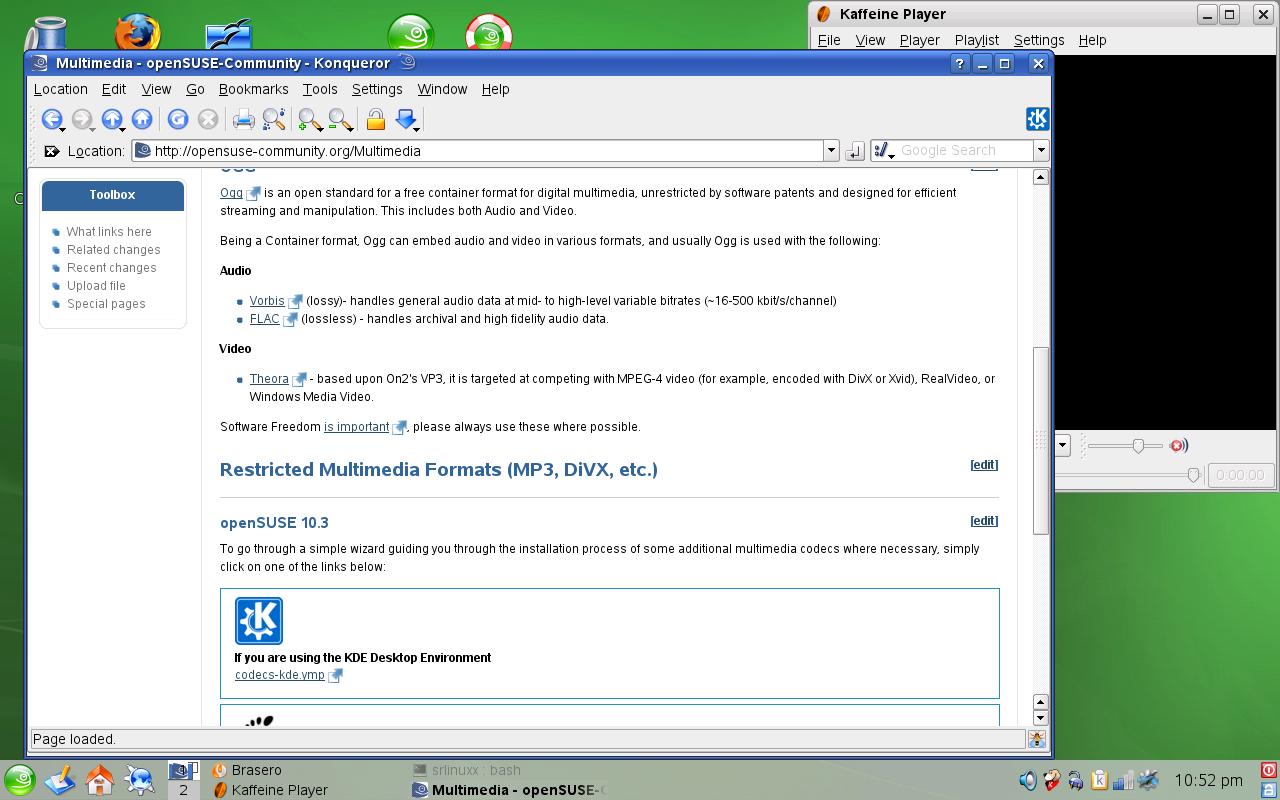Click the scrollbar up arrow at top
1280x800 pixels.
tap(1041, 177)
